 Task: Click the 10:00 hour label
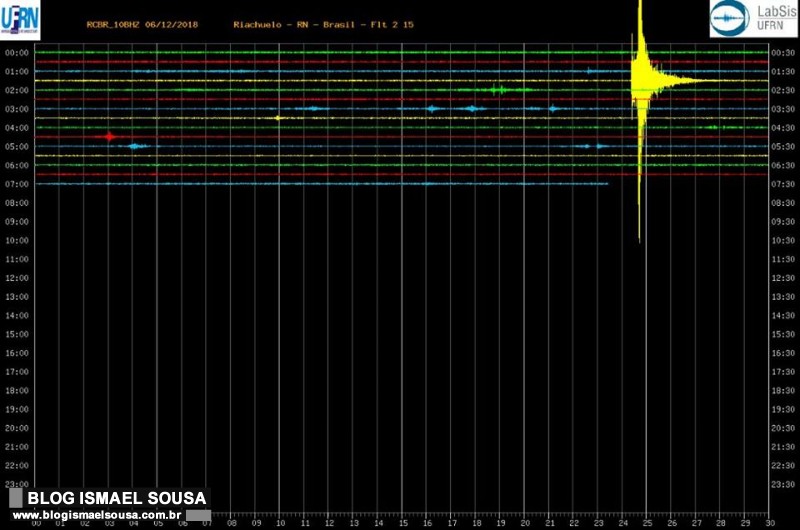[17, 241]
